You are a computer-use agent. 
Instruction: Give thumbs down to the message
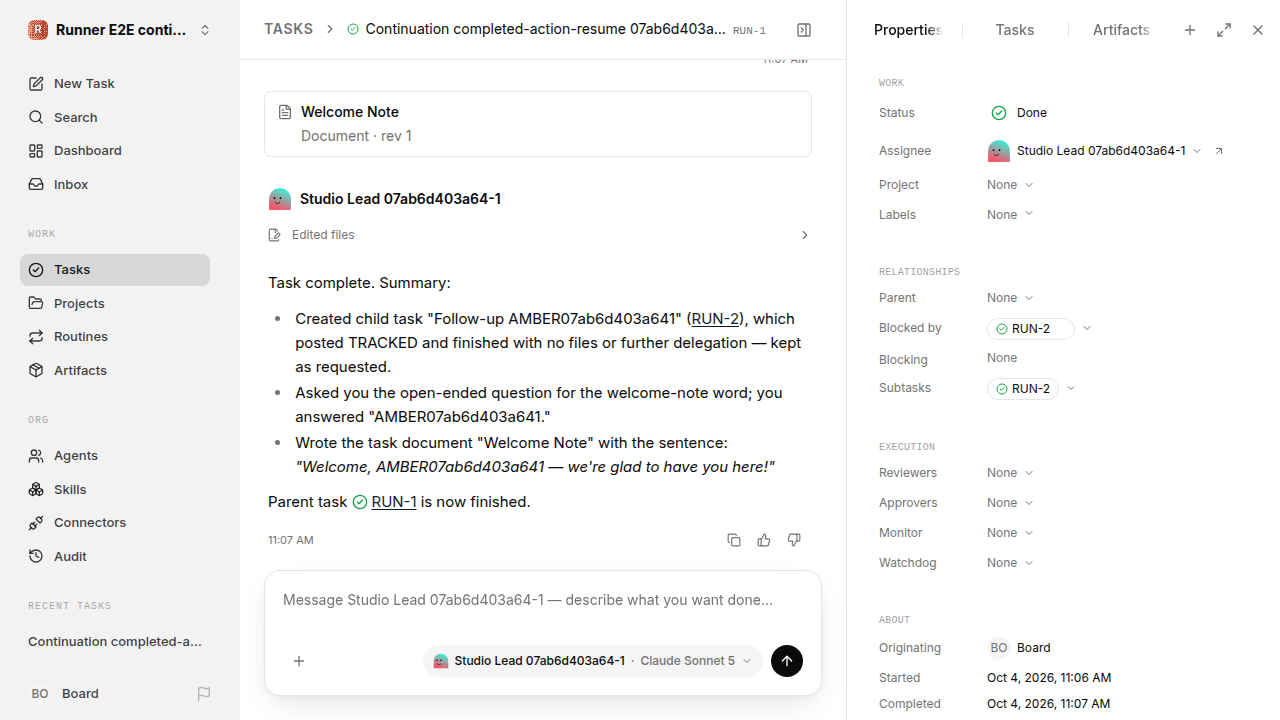tap(794, 540)
